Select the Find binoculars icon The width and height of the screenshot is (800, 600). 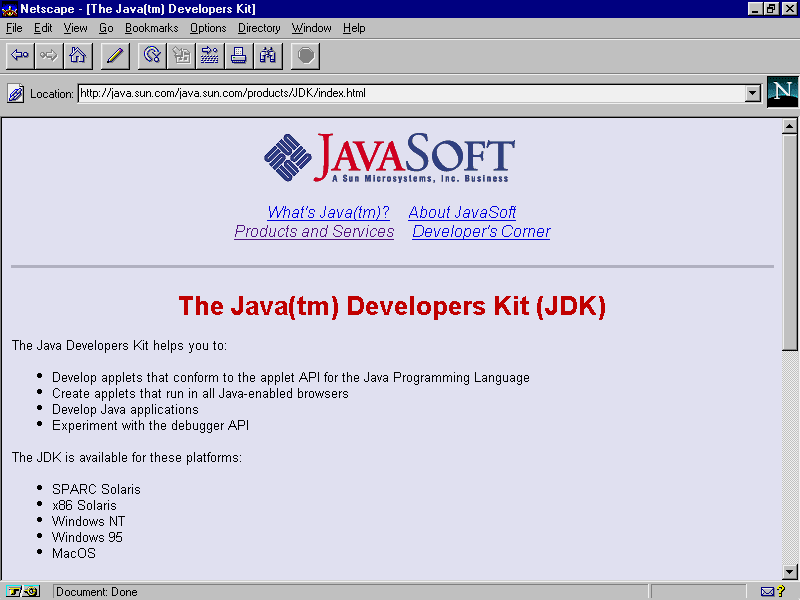point(267,55)
